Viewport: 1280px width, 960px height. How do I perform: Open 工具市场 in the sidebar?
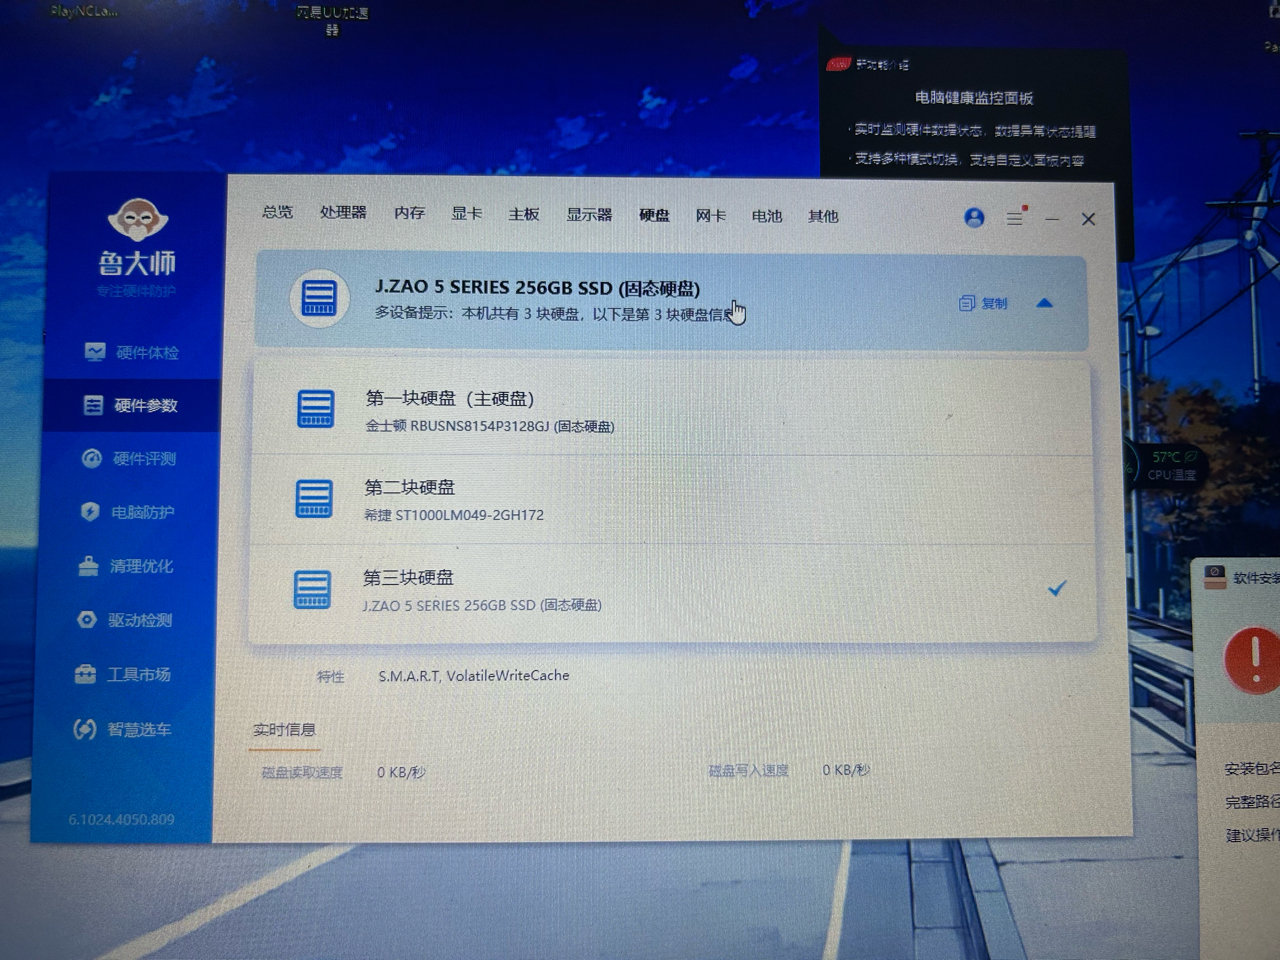pos(122,674)
